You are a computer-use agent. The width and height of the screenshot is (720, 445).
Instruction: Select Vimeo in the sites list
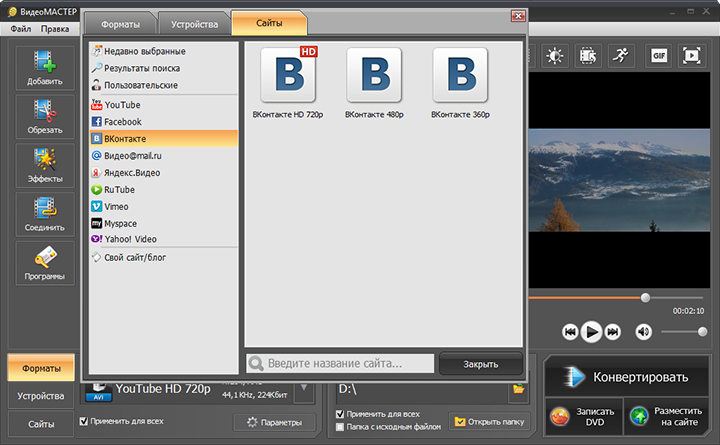[x=163, y=207]
